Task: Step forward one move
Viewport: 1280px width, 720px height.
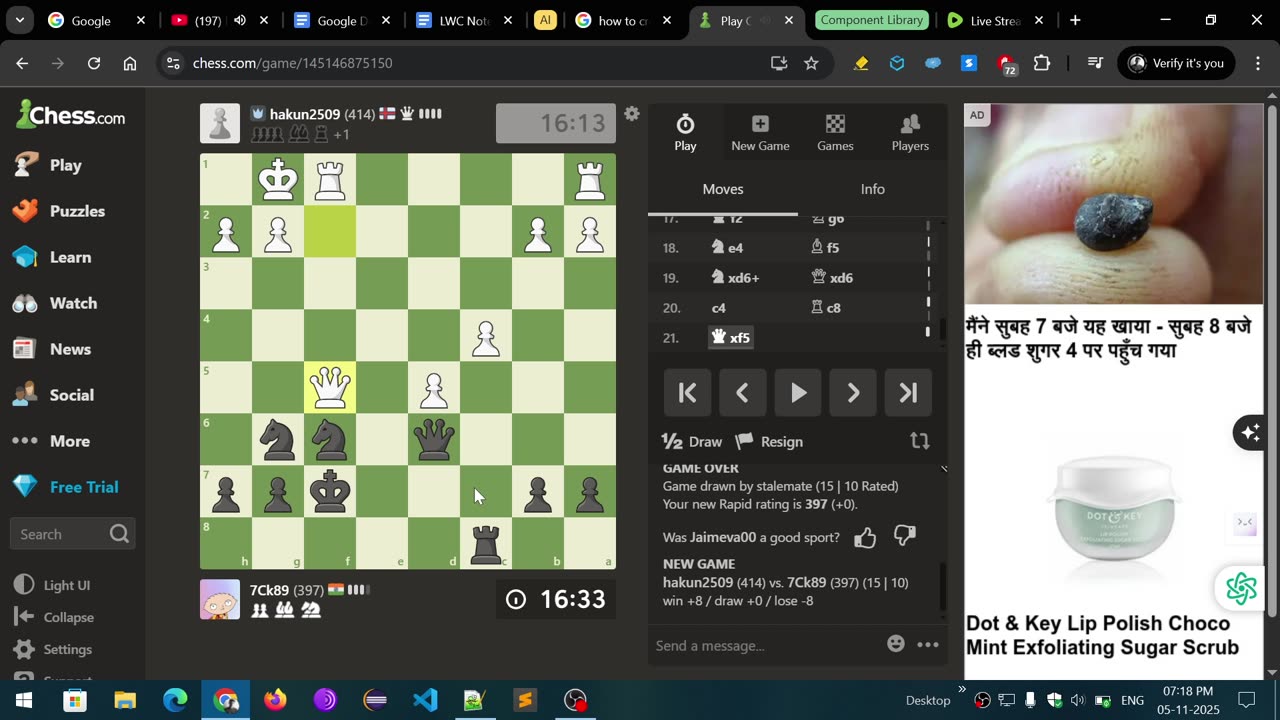Action: (853, 393)
